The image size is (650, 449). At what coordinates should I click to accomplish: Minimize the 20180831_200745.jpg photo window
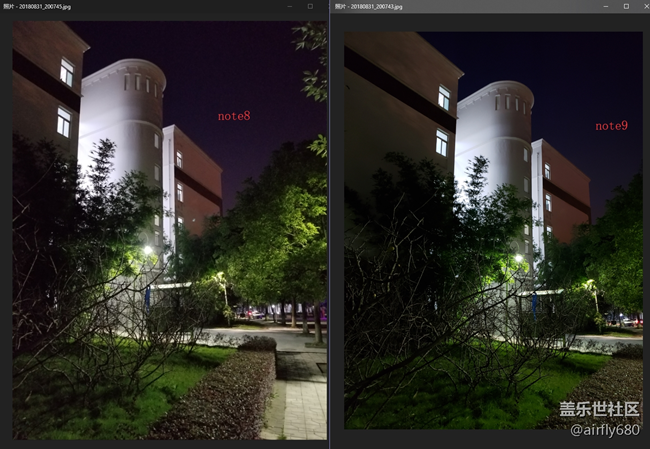289,6
